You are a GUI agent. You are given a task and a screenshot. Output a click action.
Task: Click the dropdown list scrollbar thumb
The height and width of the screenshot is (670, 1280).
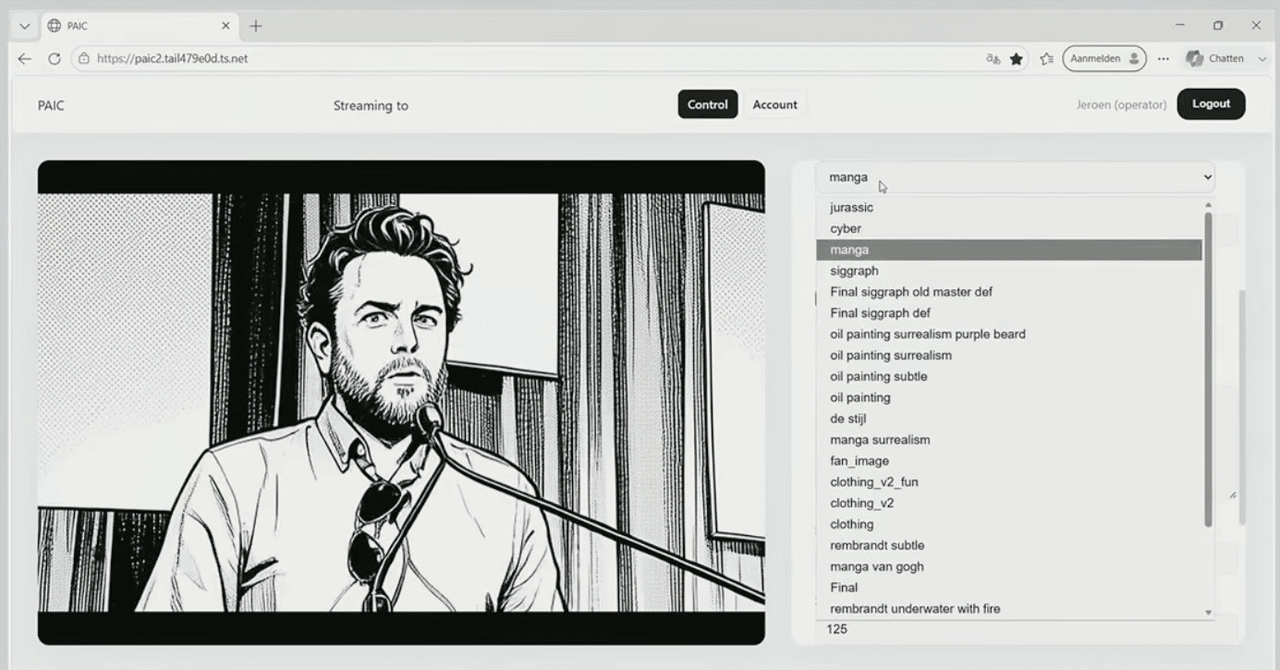pos(1208,370)
